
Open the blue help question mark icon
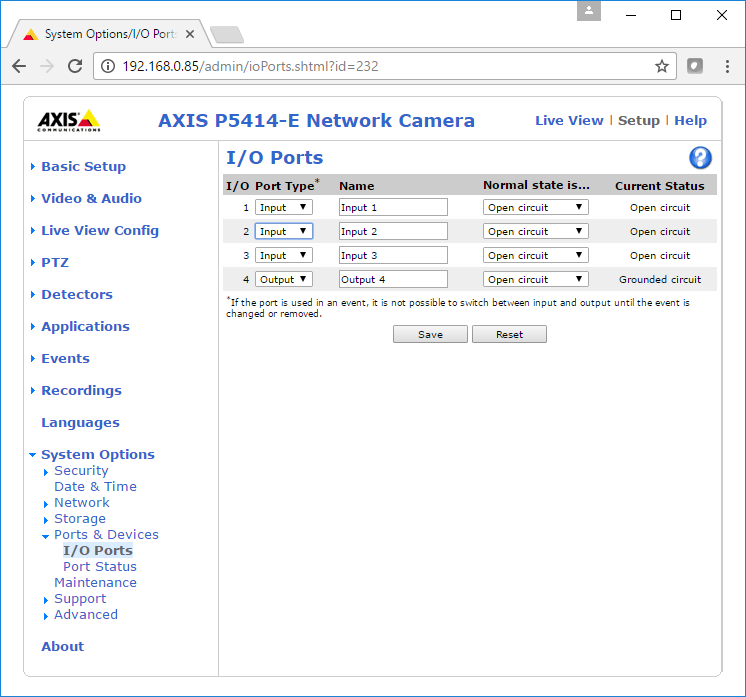coord(700,158)
